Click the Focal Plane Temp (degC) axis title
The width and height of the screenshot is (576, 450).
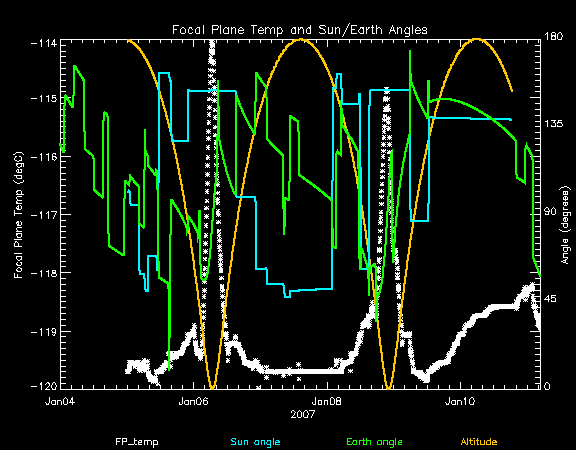pos(18,215)
